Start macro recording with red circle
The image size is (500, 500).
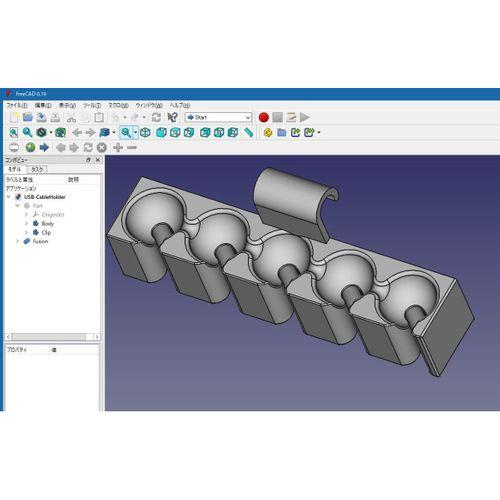coord(264,117)
